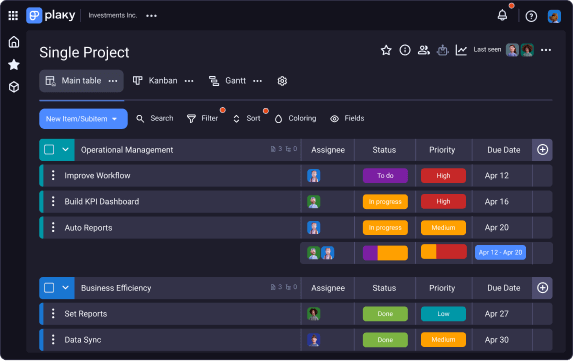Click the Build KPI Dashboard item name
573x361 pixels.
tap(102, 201)
